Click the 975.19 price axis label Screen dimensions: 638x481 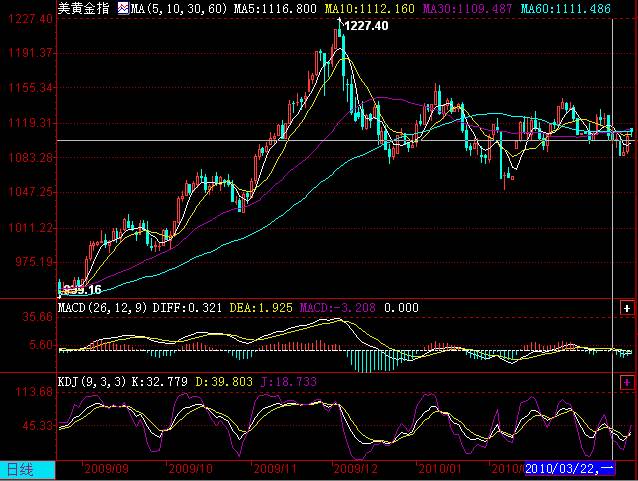click(35, 262)
